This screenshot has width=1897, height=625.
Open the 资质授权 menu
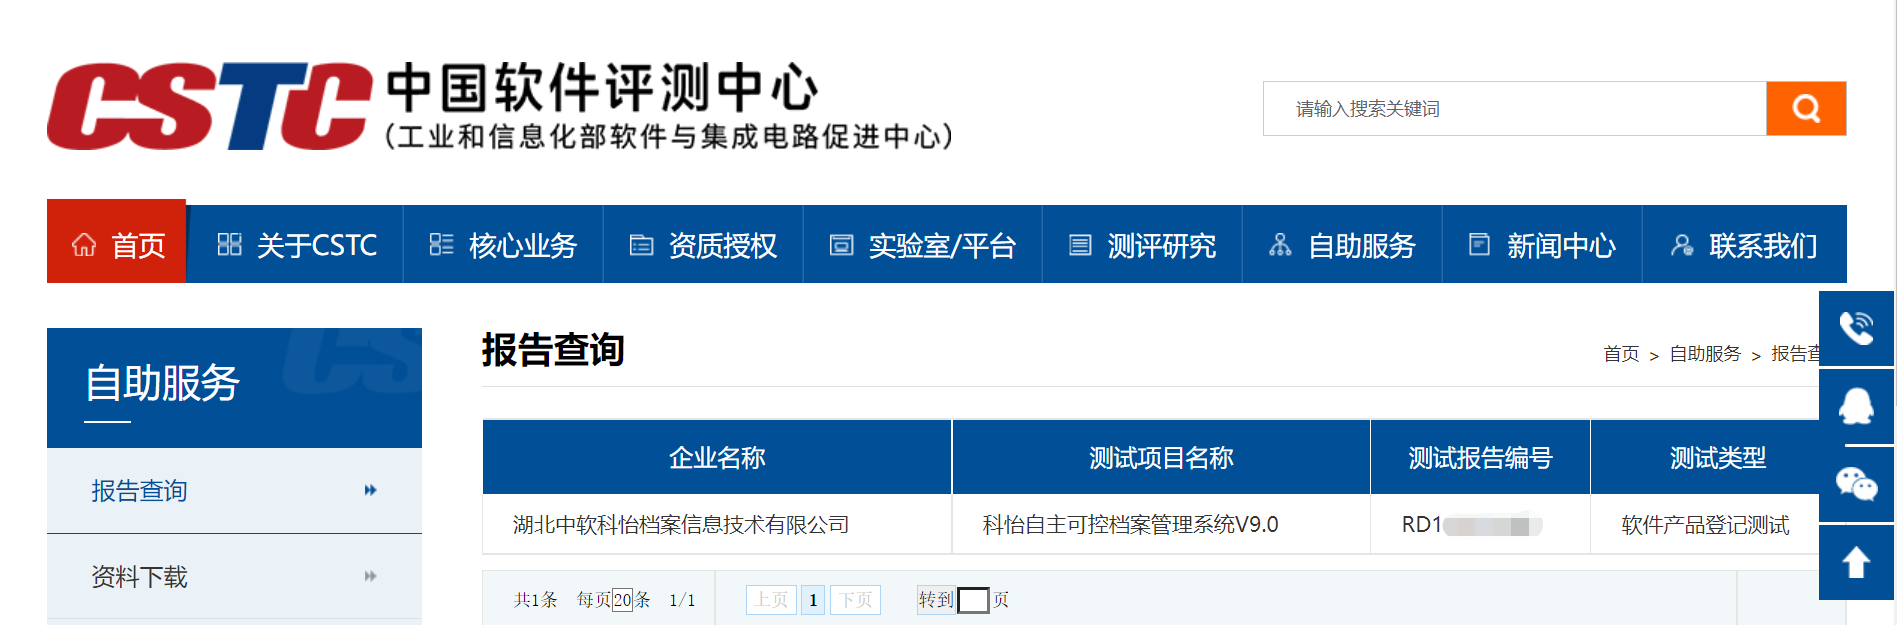coord(703,245)
